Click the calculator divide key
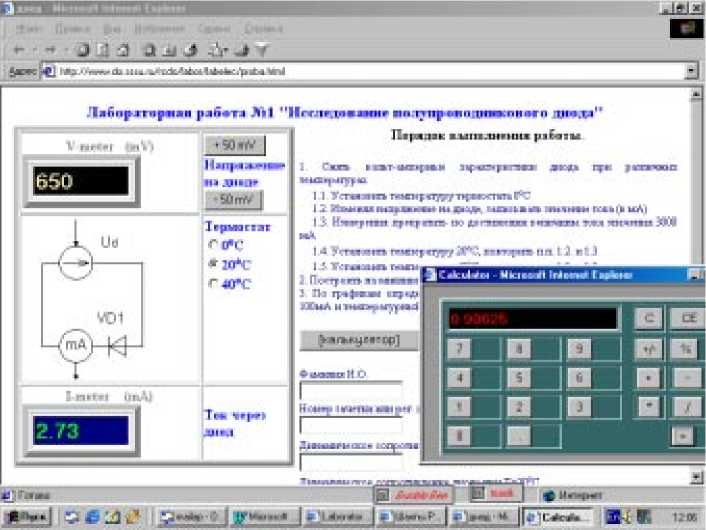The image size is (706, 530). click(688, 407)
